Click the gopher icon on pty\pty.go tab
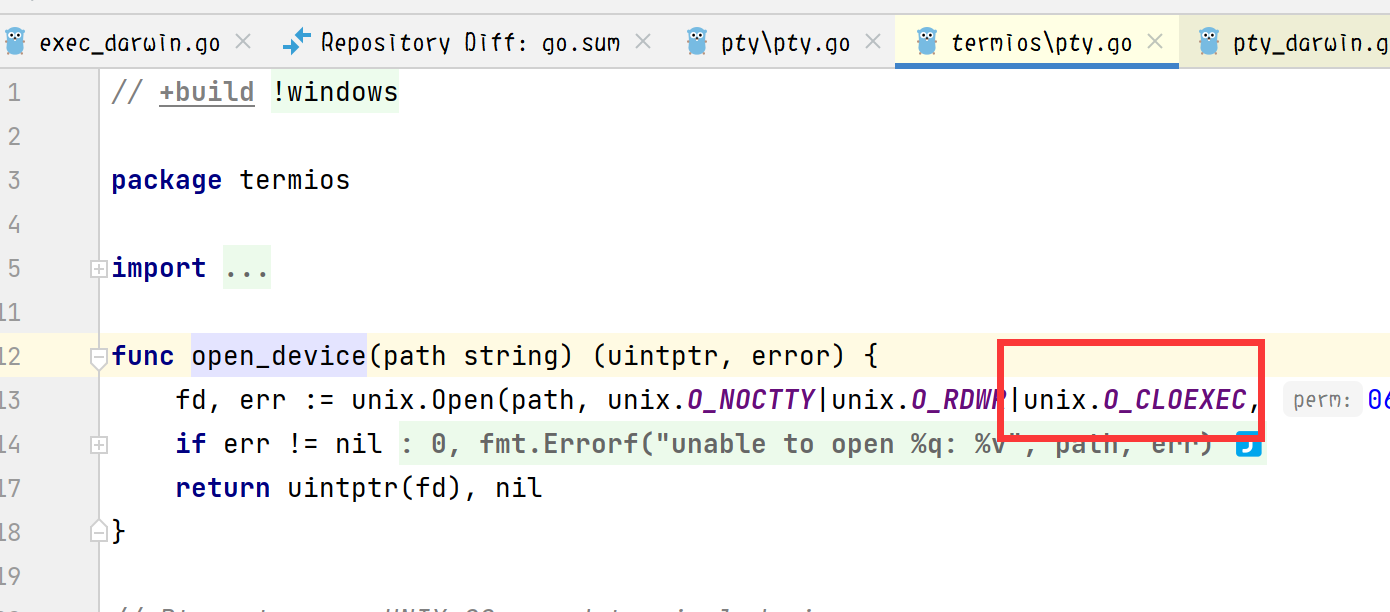Image resolution: width=1390 pixels, height=612 pixels. point(697,42)
